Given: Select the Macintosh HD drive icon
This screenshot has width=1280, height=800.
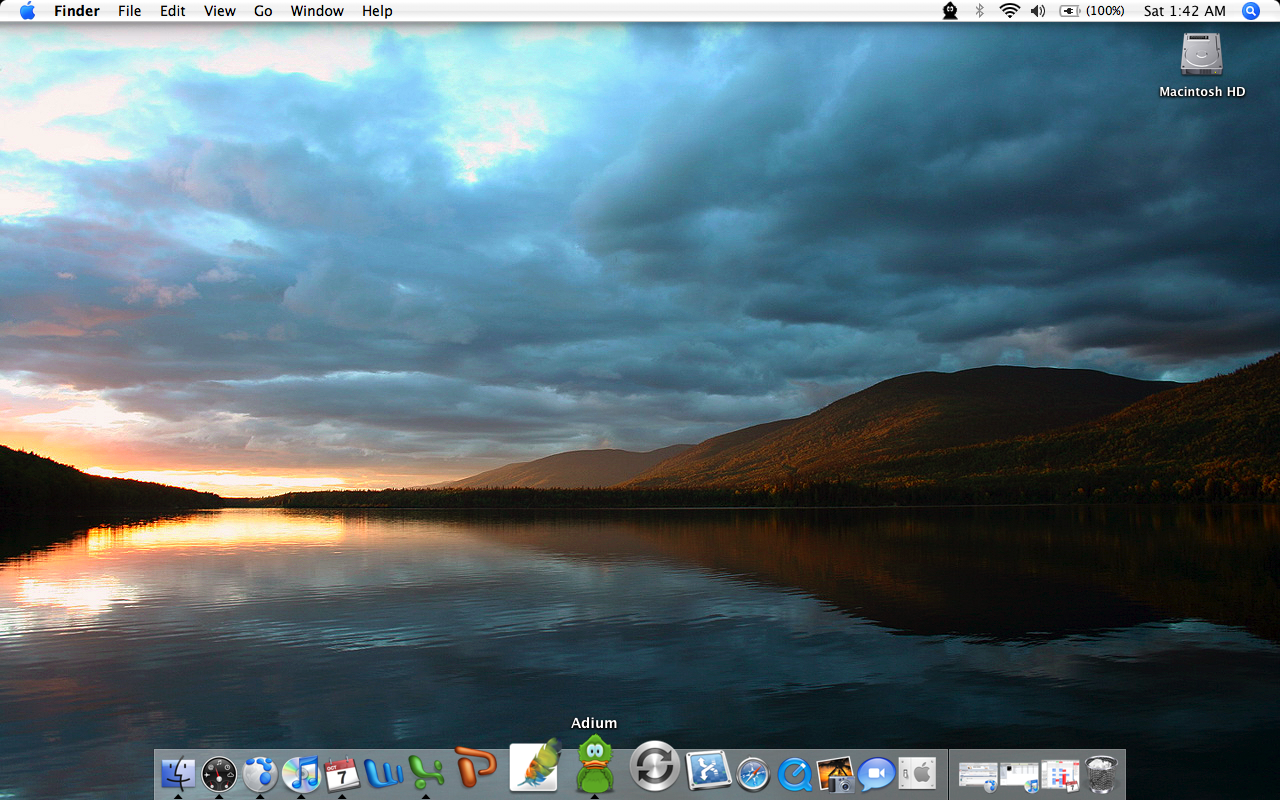Looking at the screenshot, I should point(1202,54).
